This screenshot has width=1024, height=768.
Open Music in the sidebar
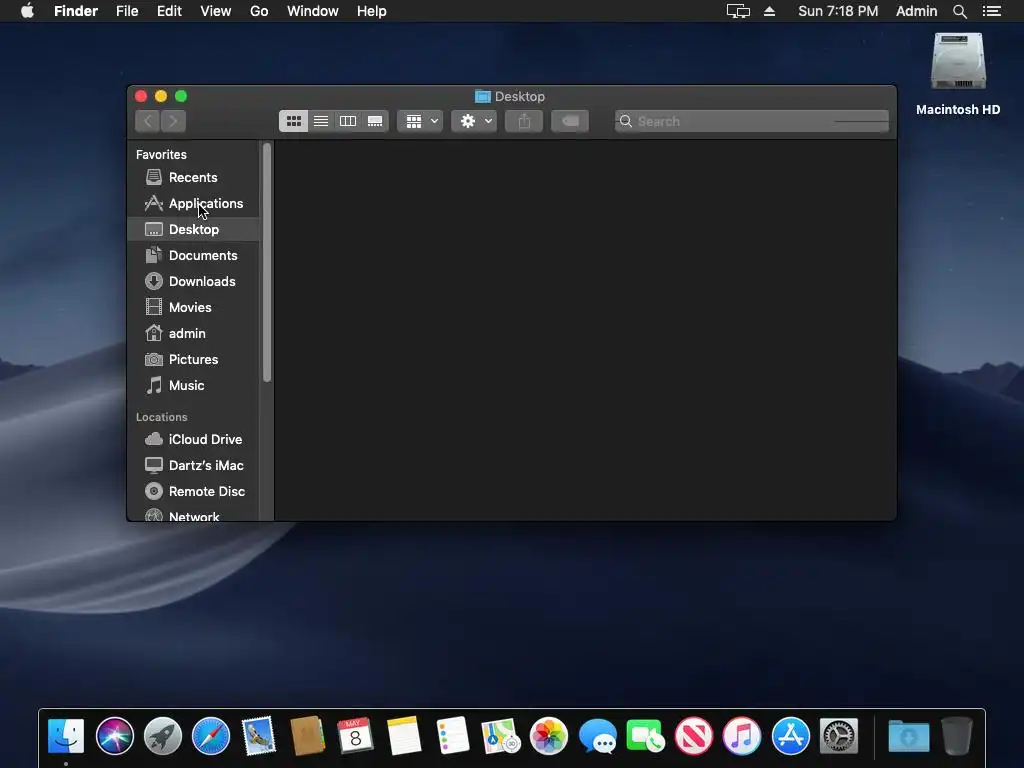coord(193,385)
